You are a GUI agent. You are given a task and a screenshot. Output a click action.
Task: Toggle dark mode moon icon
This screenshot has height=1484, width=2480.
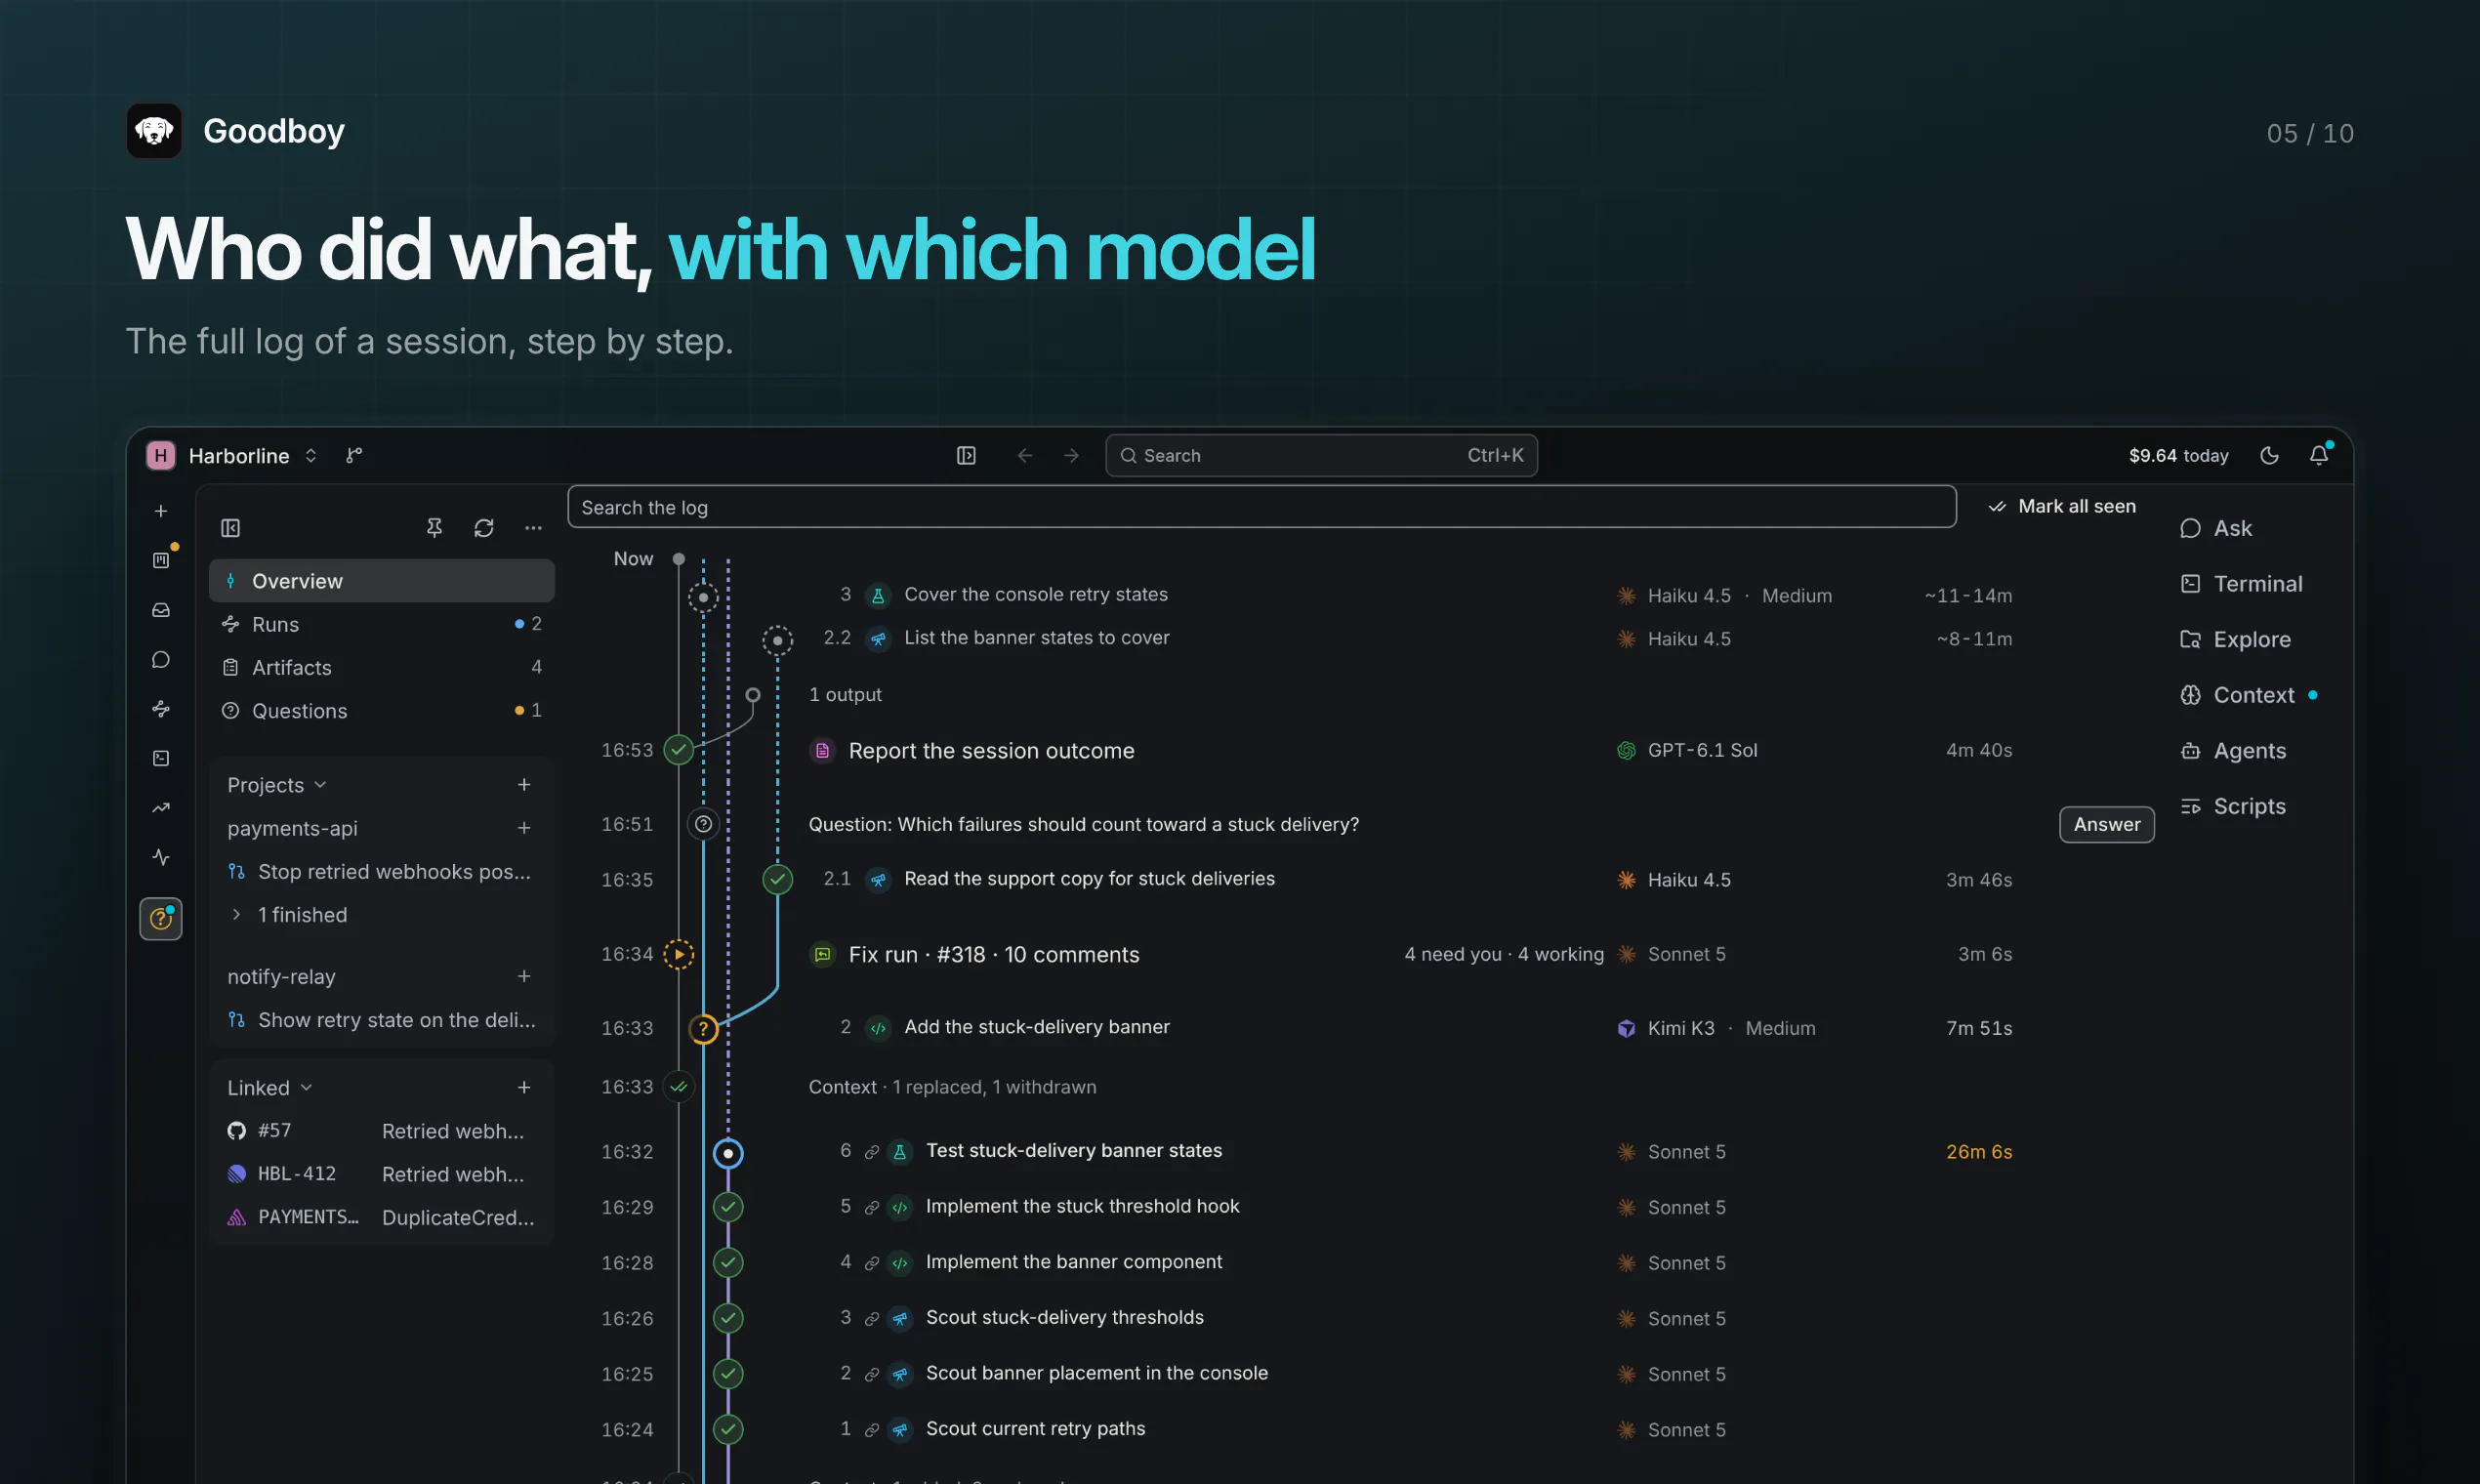pos(2270,456)
